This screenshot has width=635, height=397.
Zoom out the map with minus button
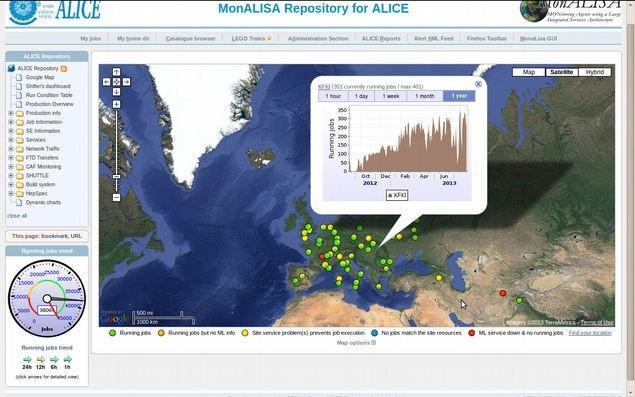coord(116,197)
